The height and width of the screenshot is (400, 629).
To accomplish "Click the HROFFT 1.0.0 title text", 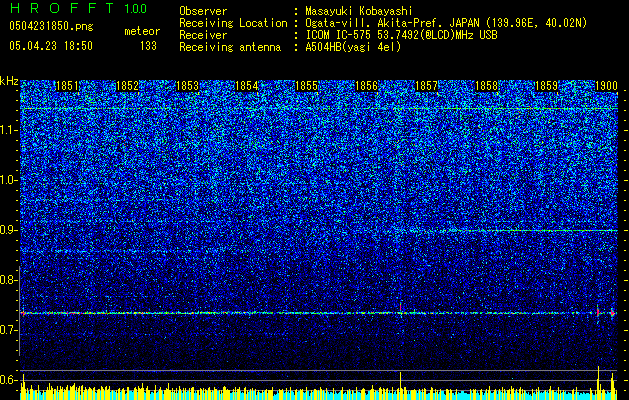I will (x=78, y=8).
